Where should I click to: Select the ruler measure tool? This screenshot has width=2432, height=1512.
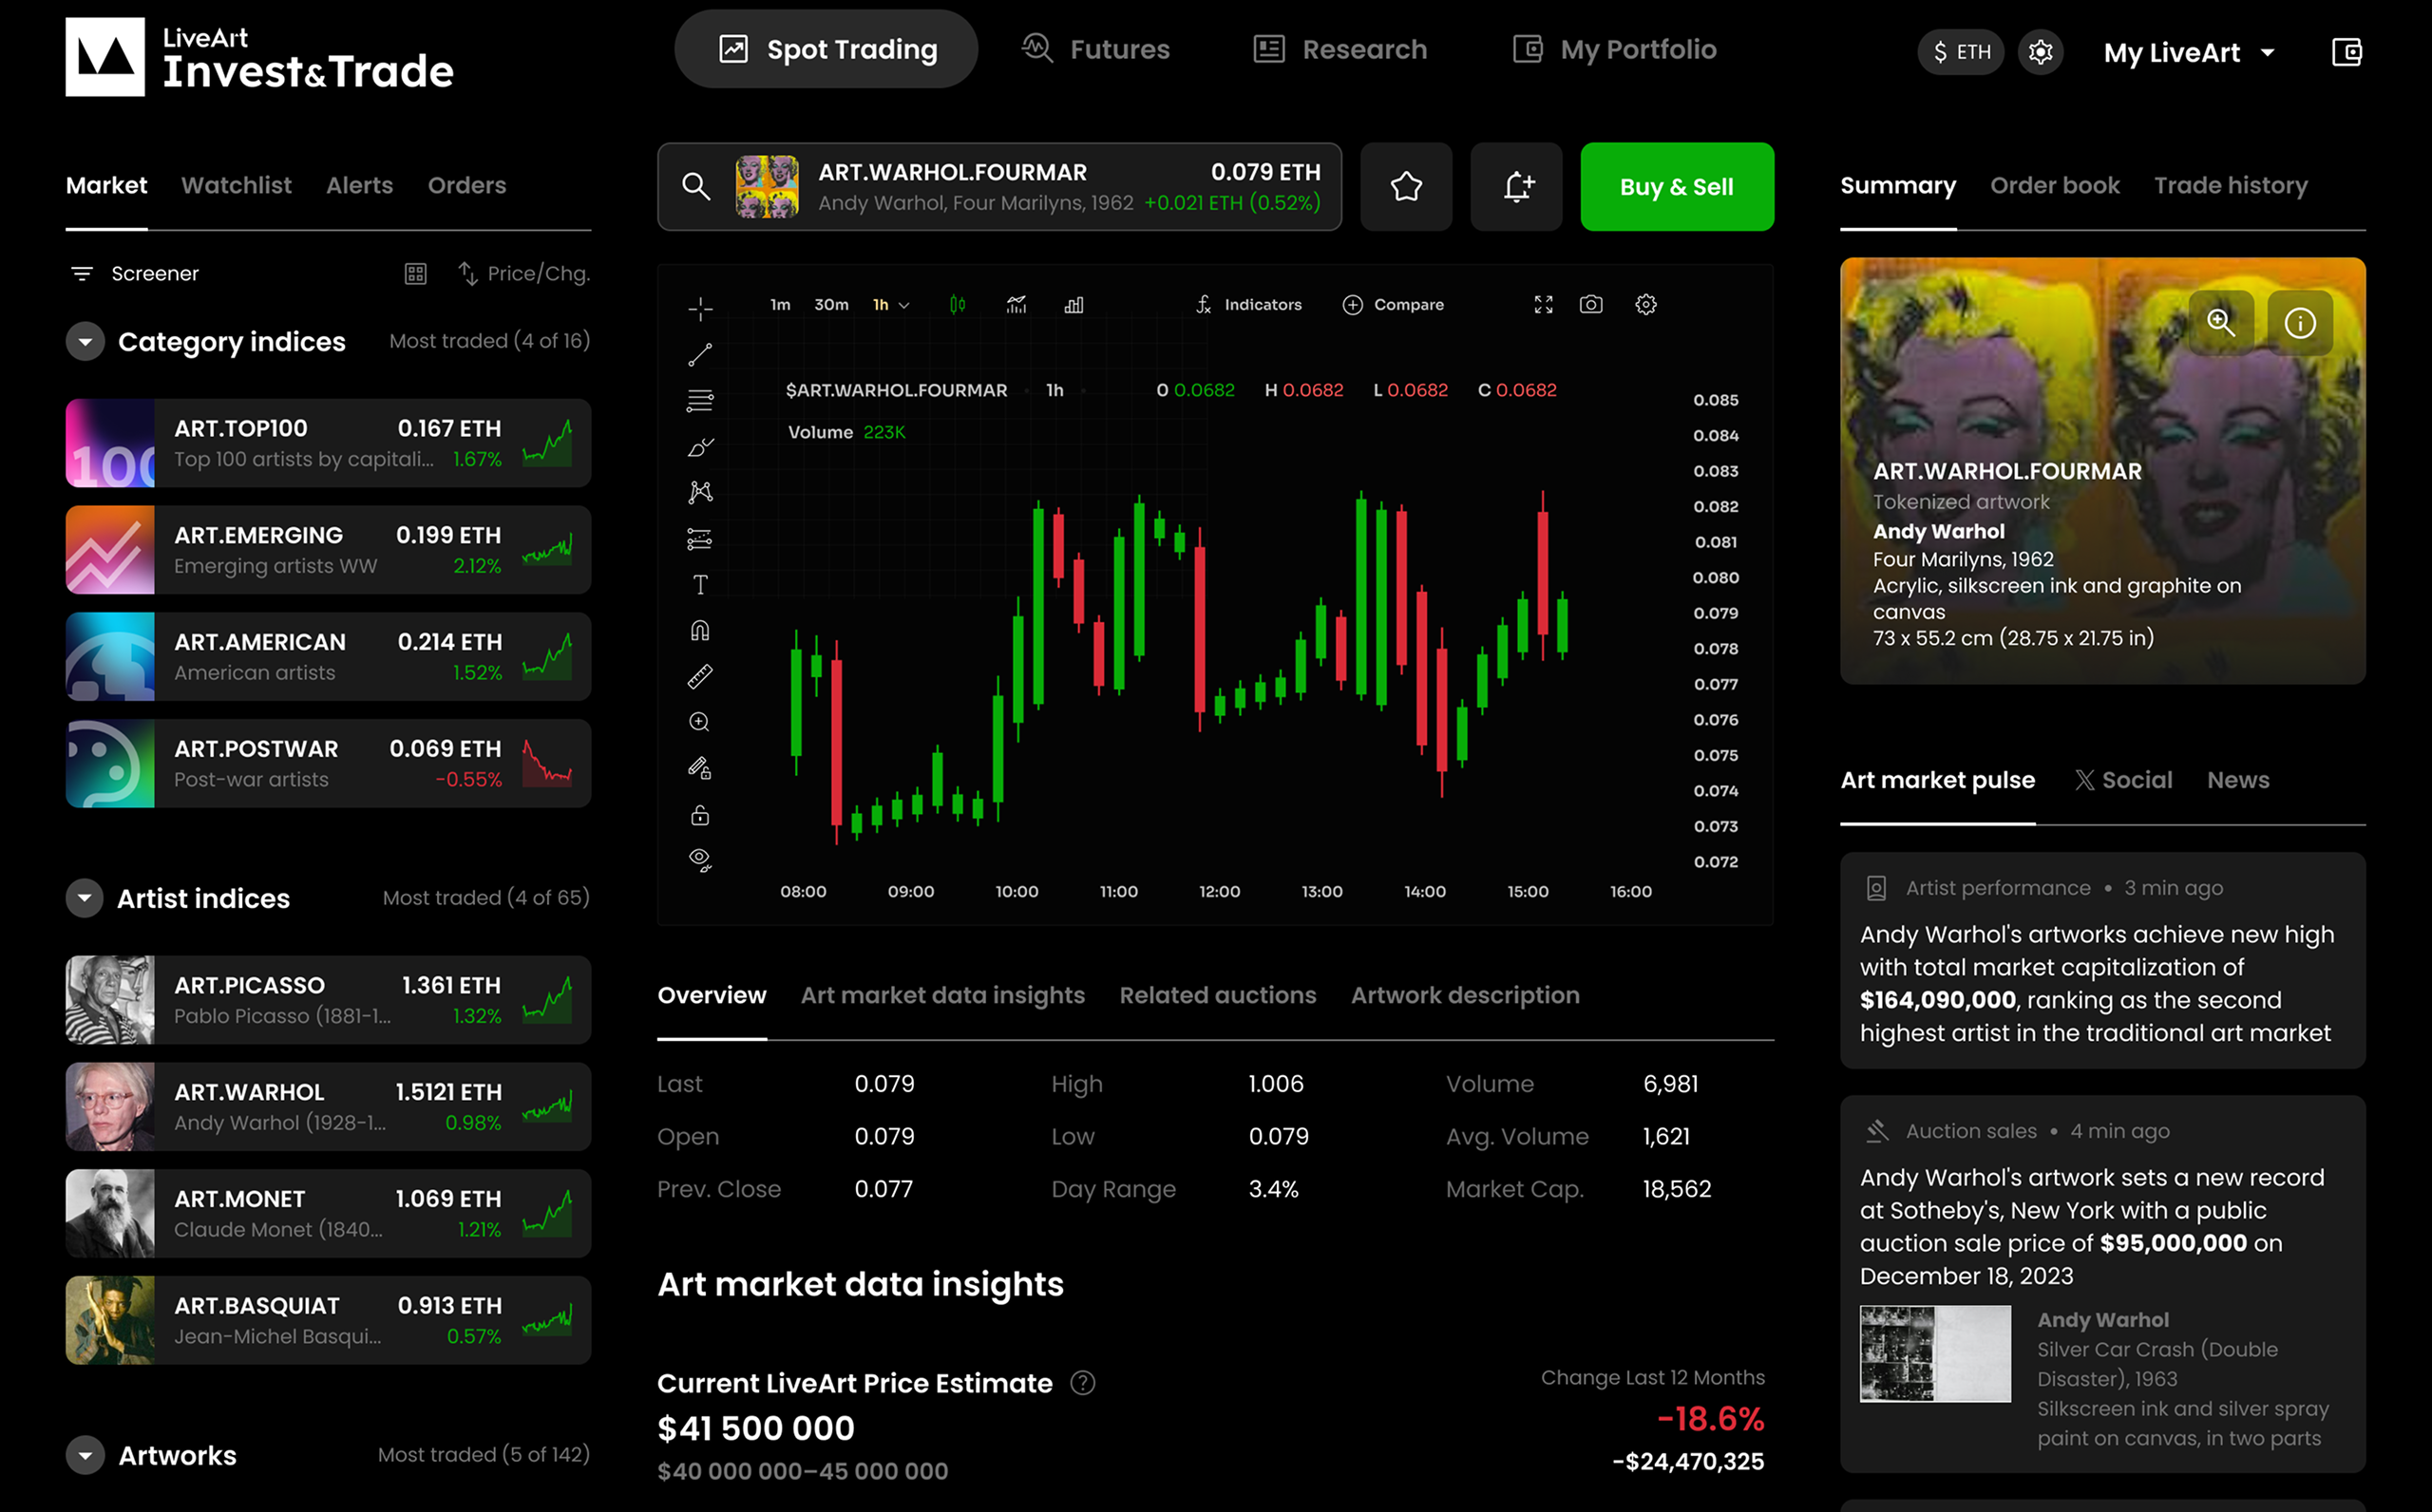tap(700, 676)
